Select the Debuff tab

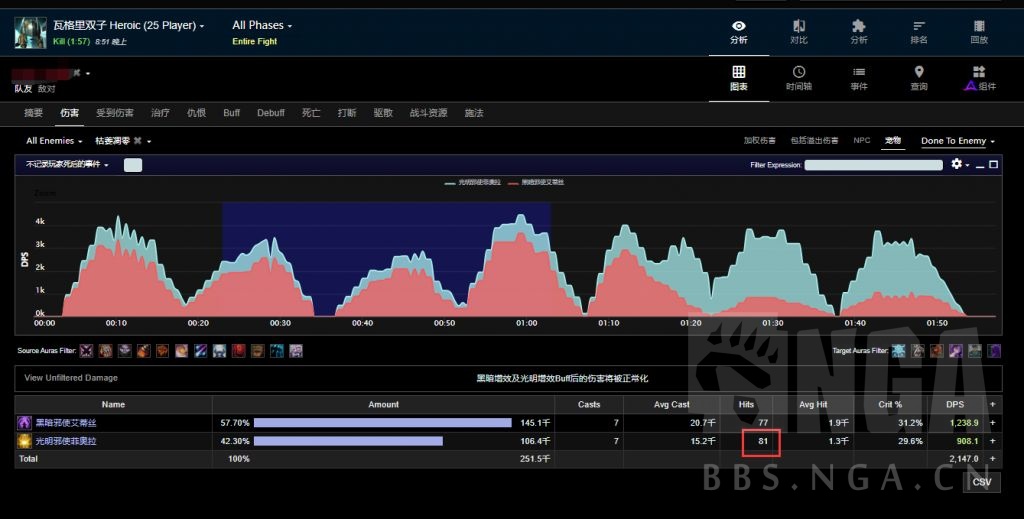click(271, 113)
